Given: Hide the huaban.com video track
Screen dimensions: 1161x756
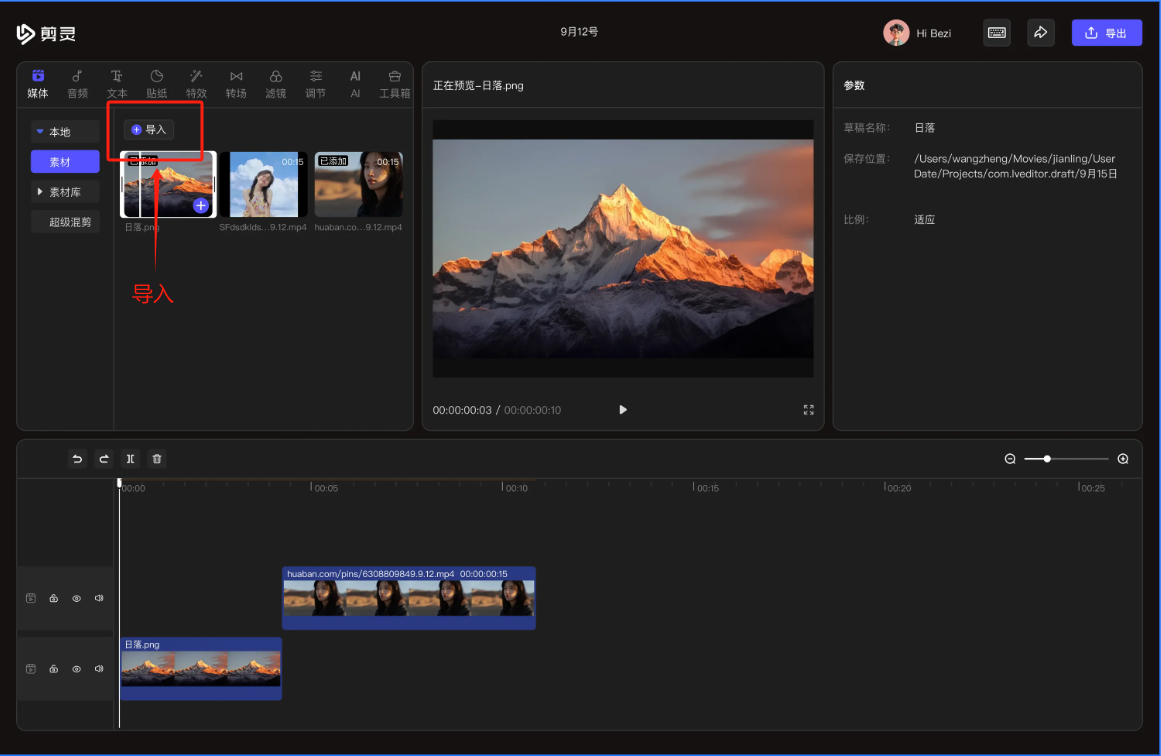Looking at the screenshot, I should 77,599.
